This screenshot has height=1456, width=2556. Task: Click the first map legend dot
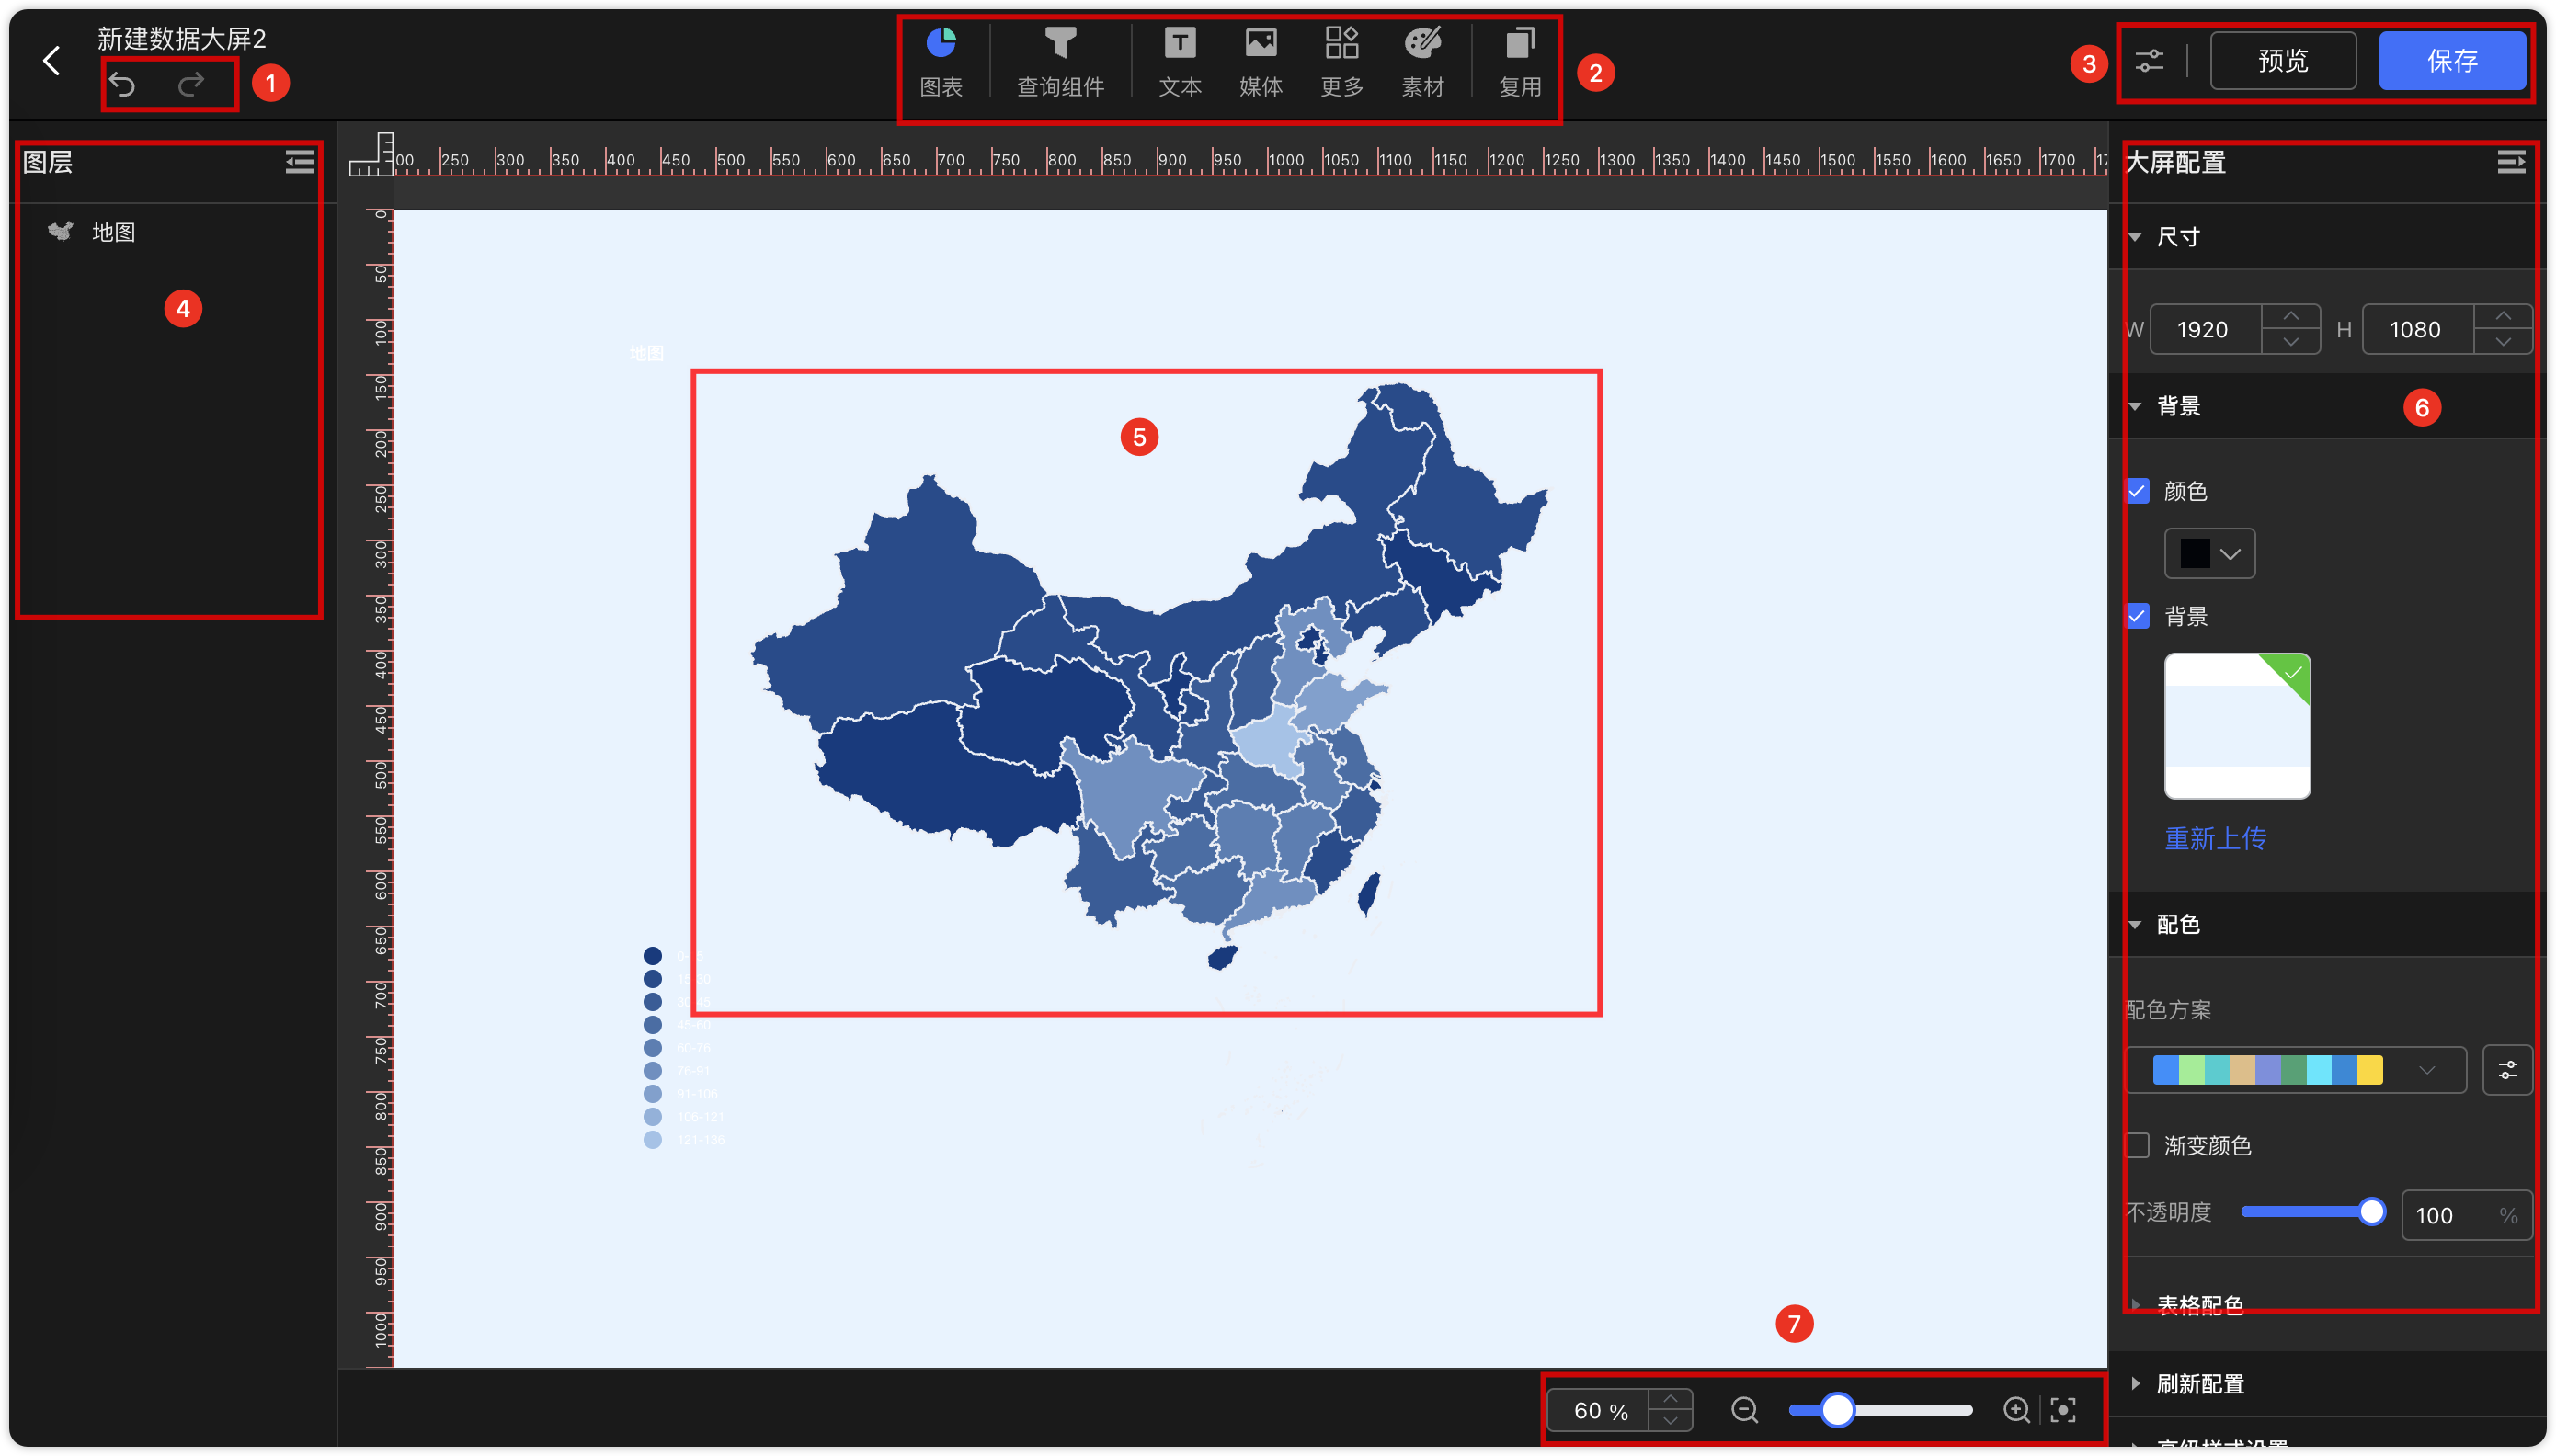pos(653,955)
